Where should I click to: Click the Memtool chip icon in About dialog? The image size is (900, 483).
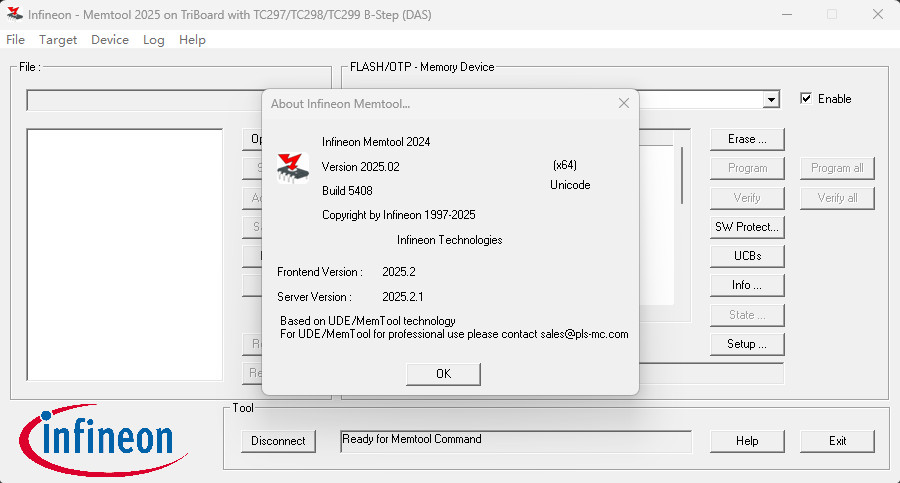[293, 167]
